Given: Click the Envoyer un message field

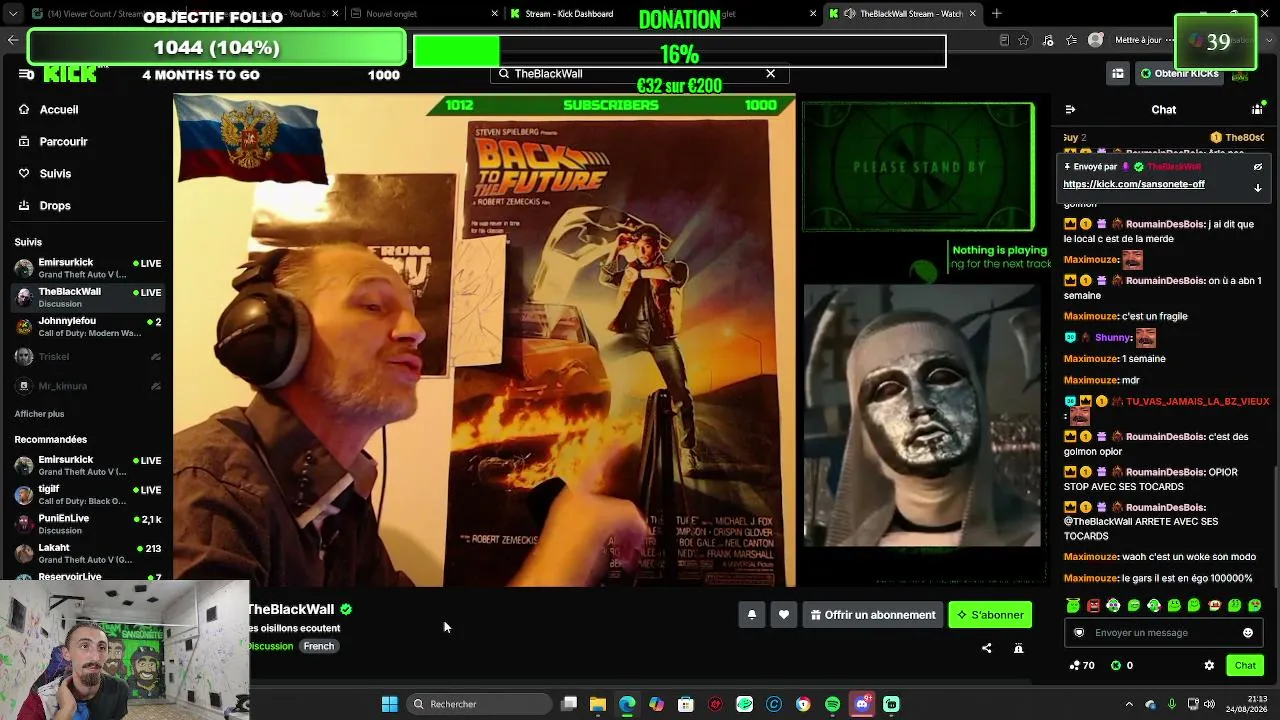Looking at the screenshot, I should [1166, 632].
